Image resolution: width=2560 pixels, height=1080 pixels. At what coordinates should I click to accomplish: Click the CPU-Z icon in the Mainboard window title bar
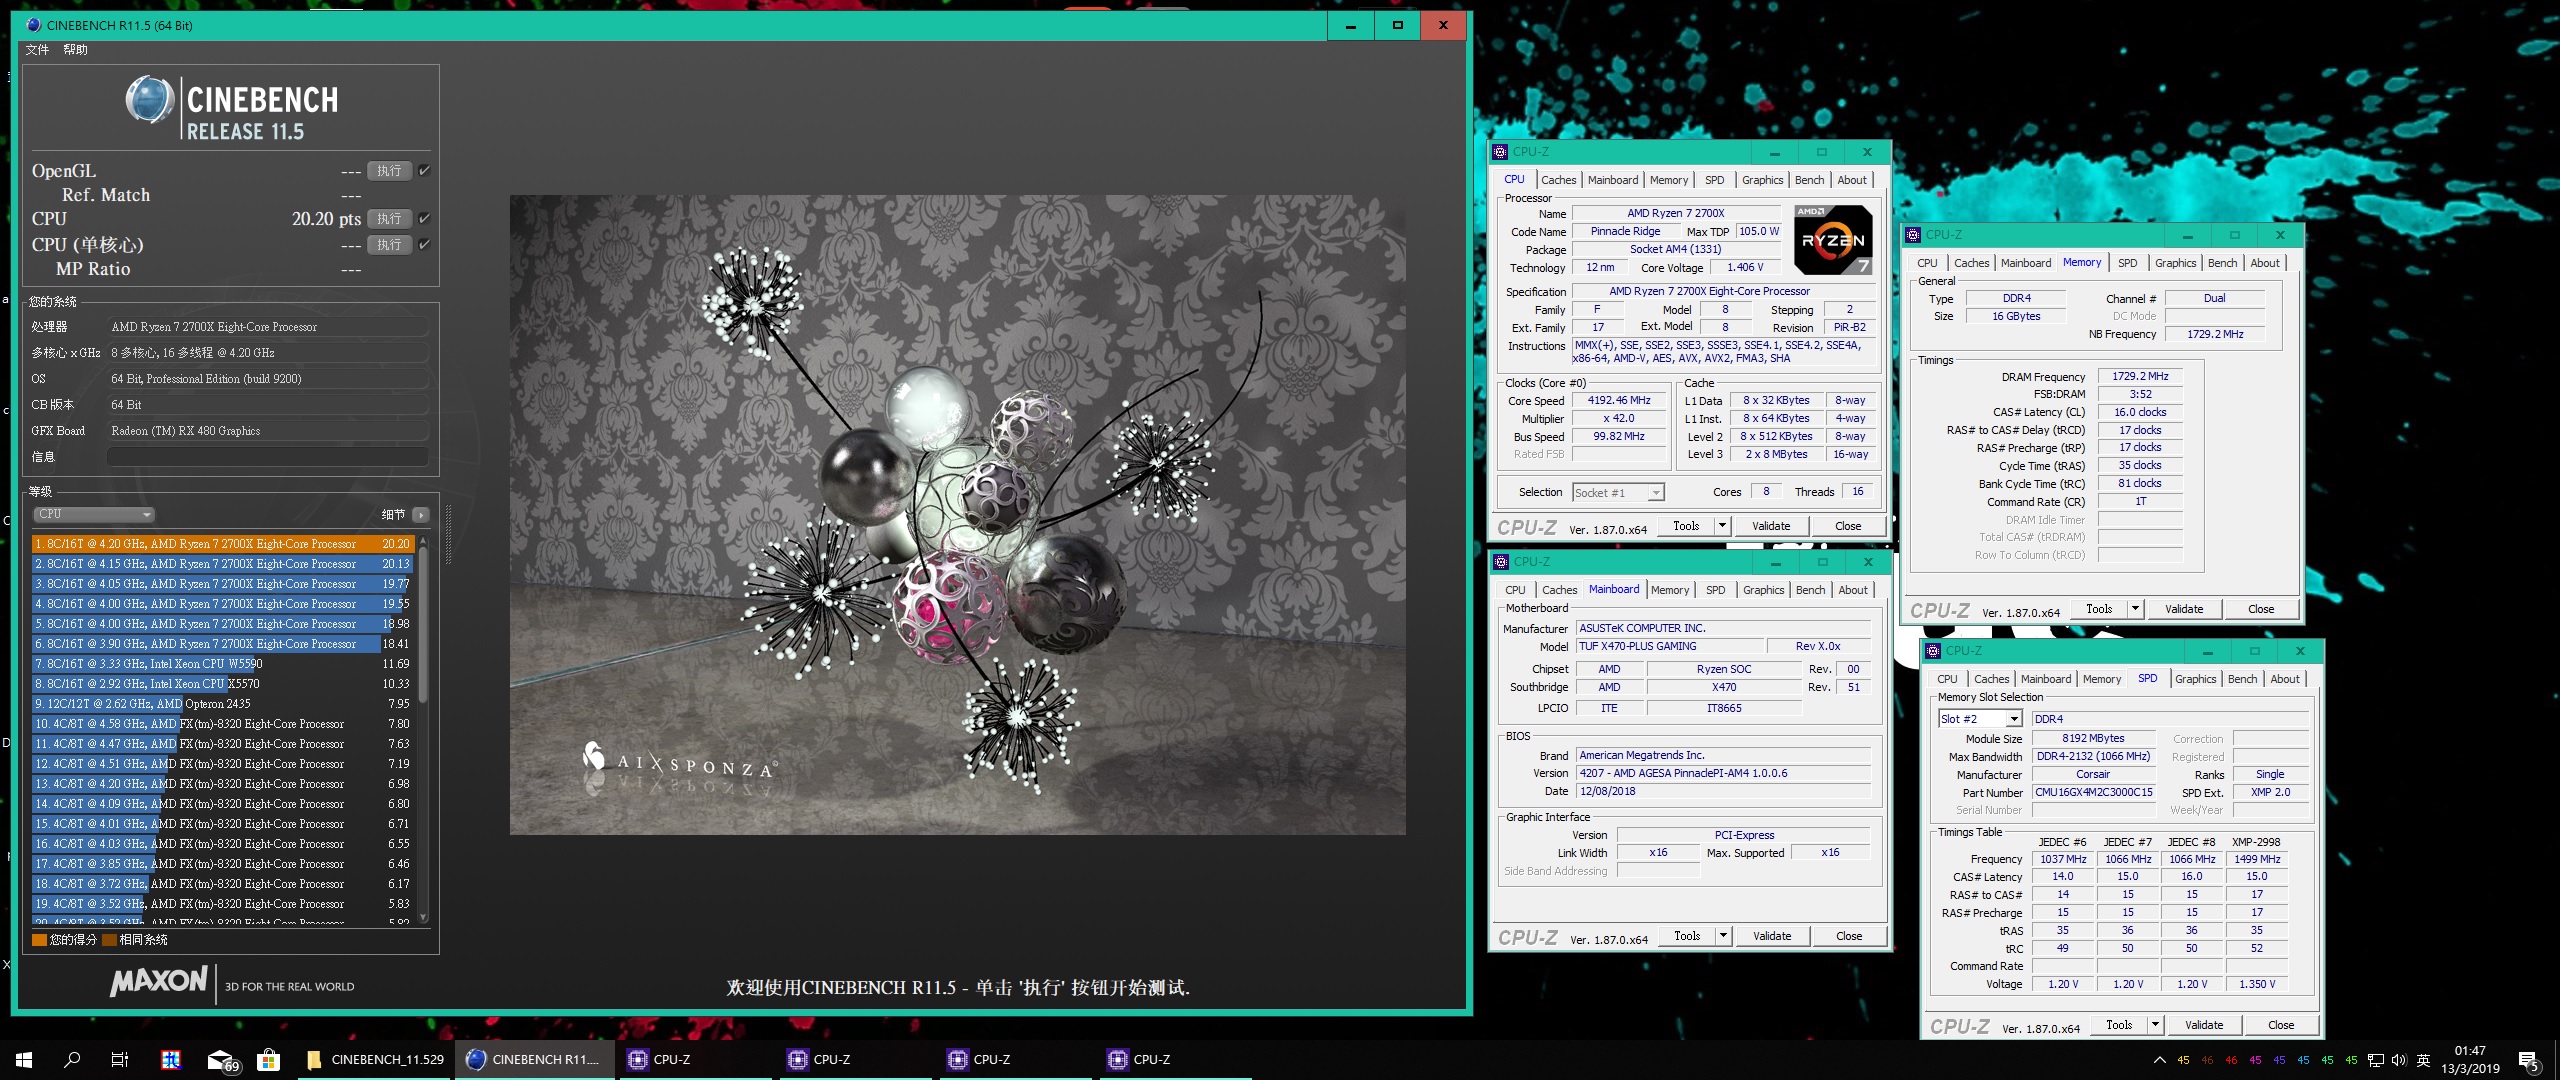pos(1501,562)
